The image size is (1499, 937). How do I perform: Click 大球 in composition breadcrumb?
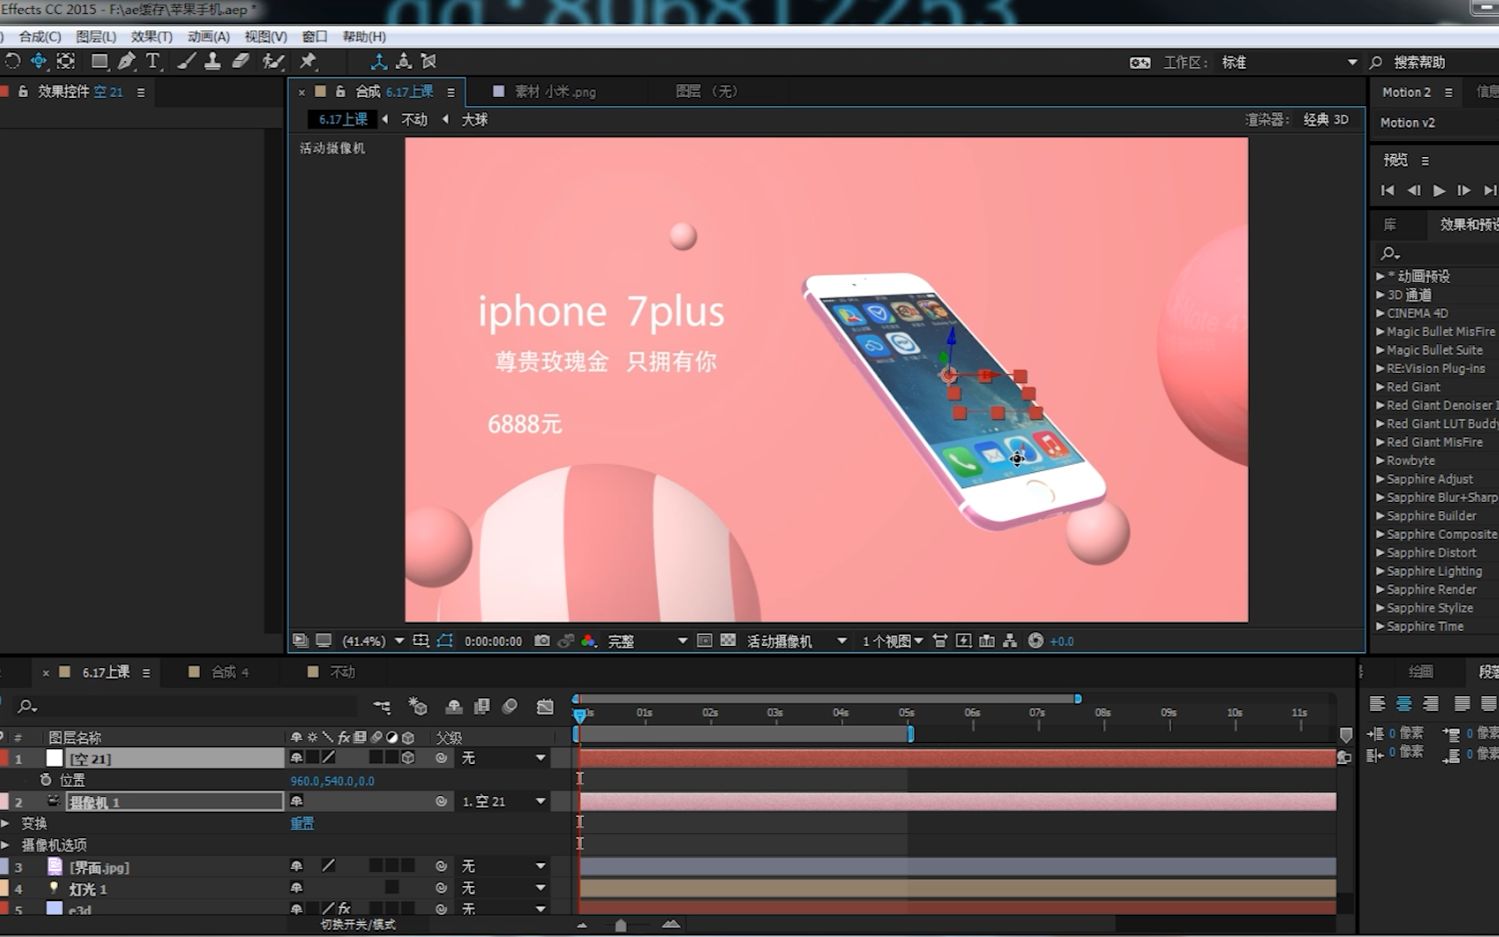474,119
